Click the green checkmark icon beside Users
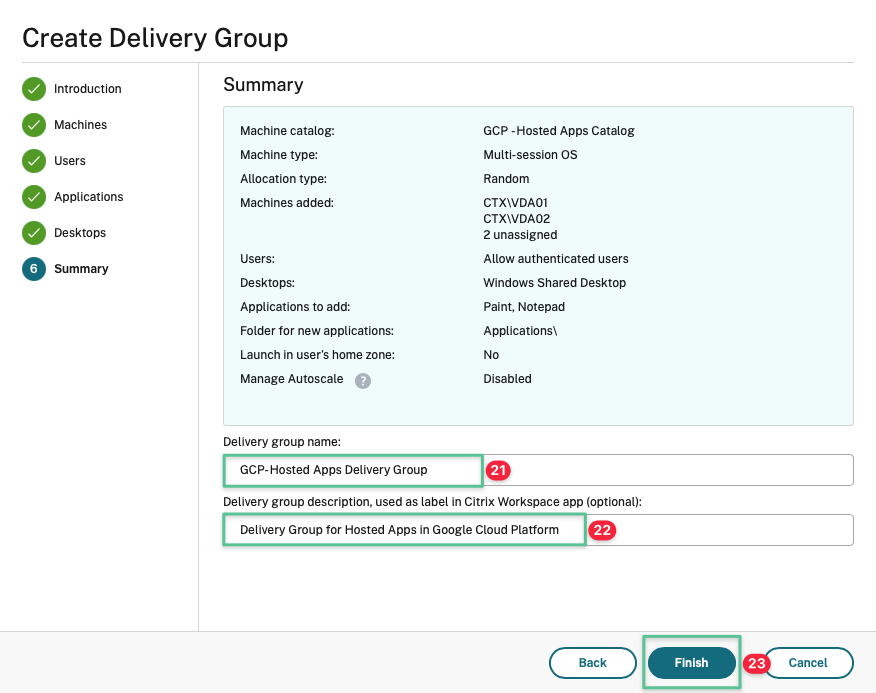876x693 pixels. tap(34, 161)
